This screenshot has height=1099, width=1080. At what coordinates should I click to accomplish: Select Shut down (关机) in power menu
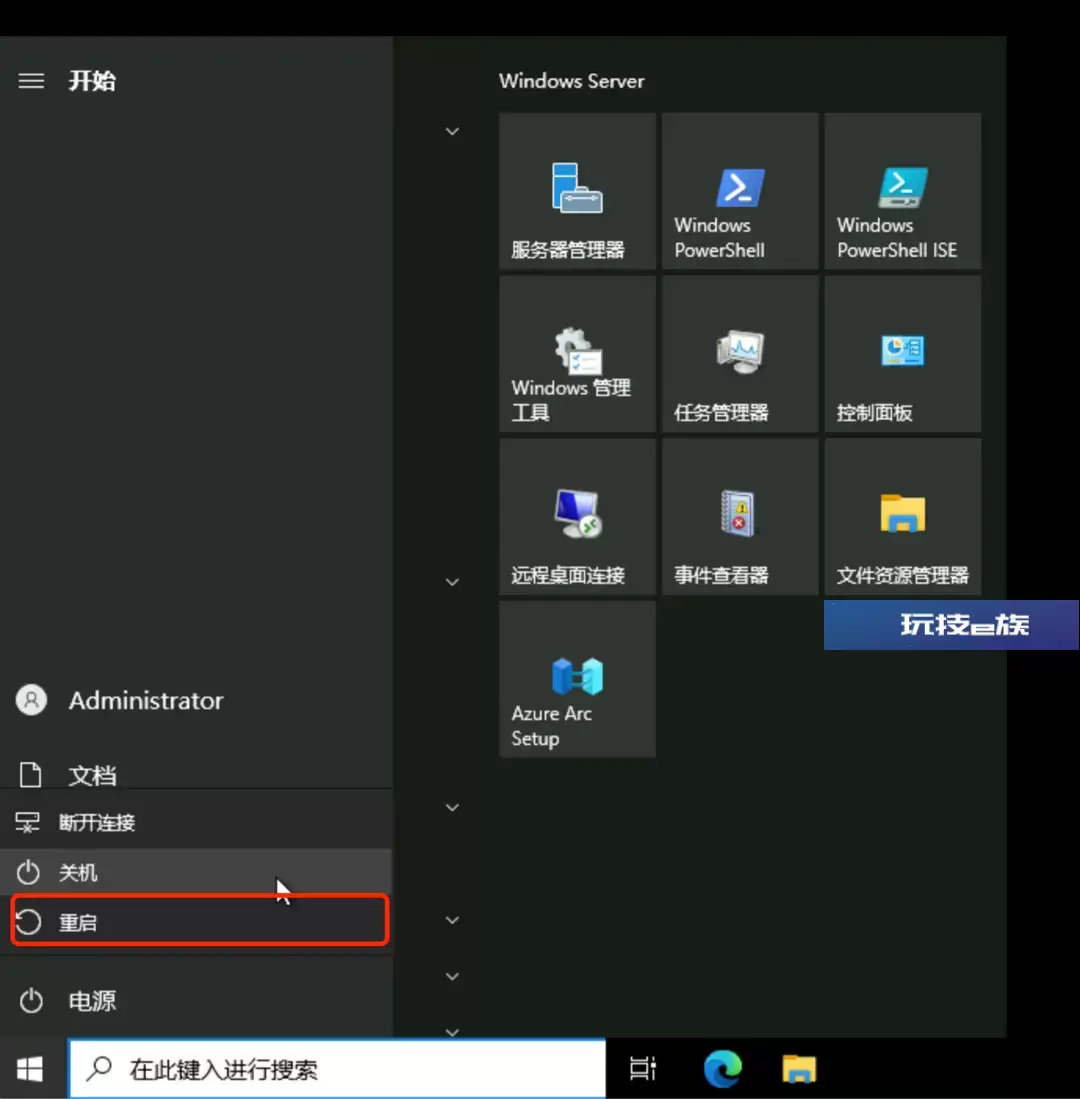pos(196,873)
